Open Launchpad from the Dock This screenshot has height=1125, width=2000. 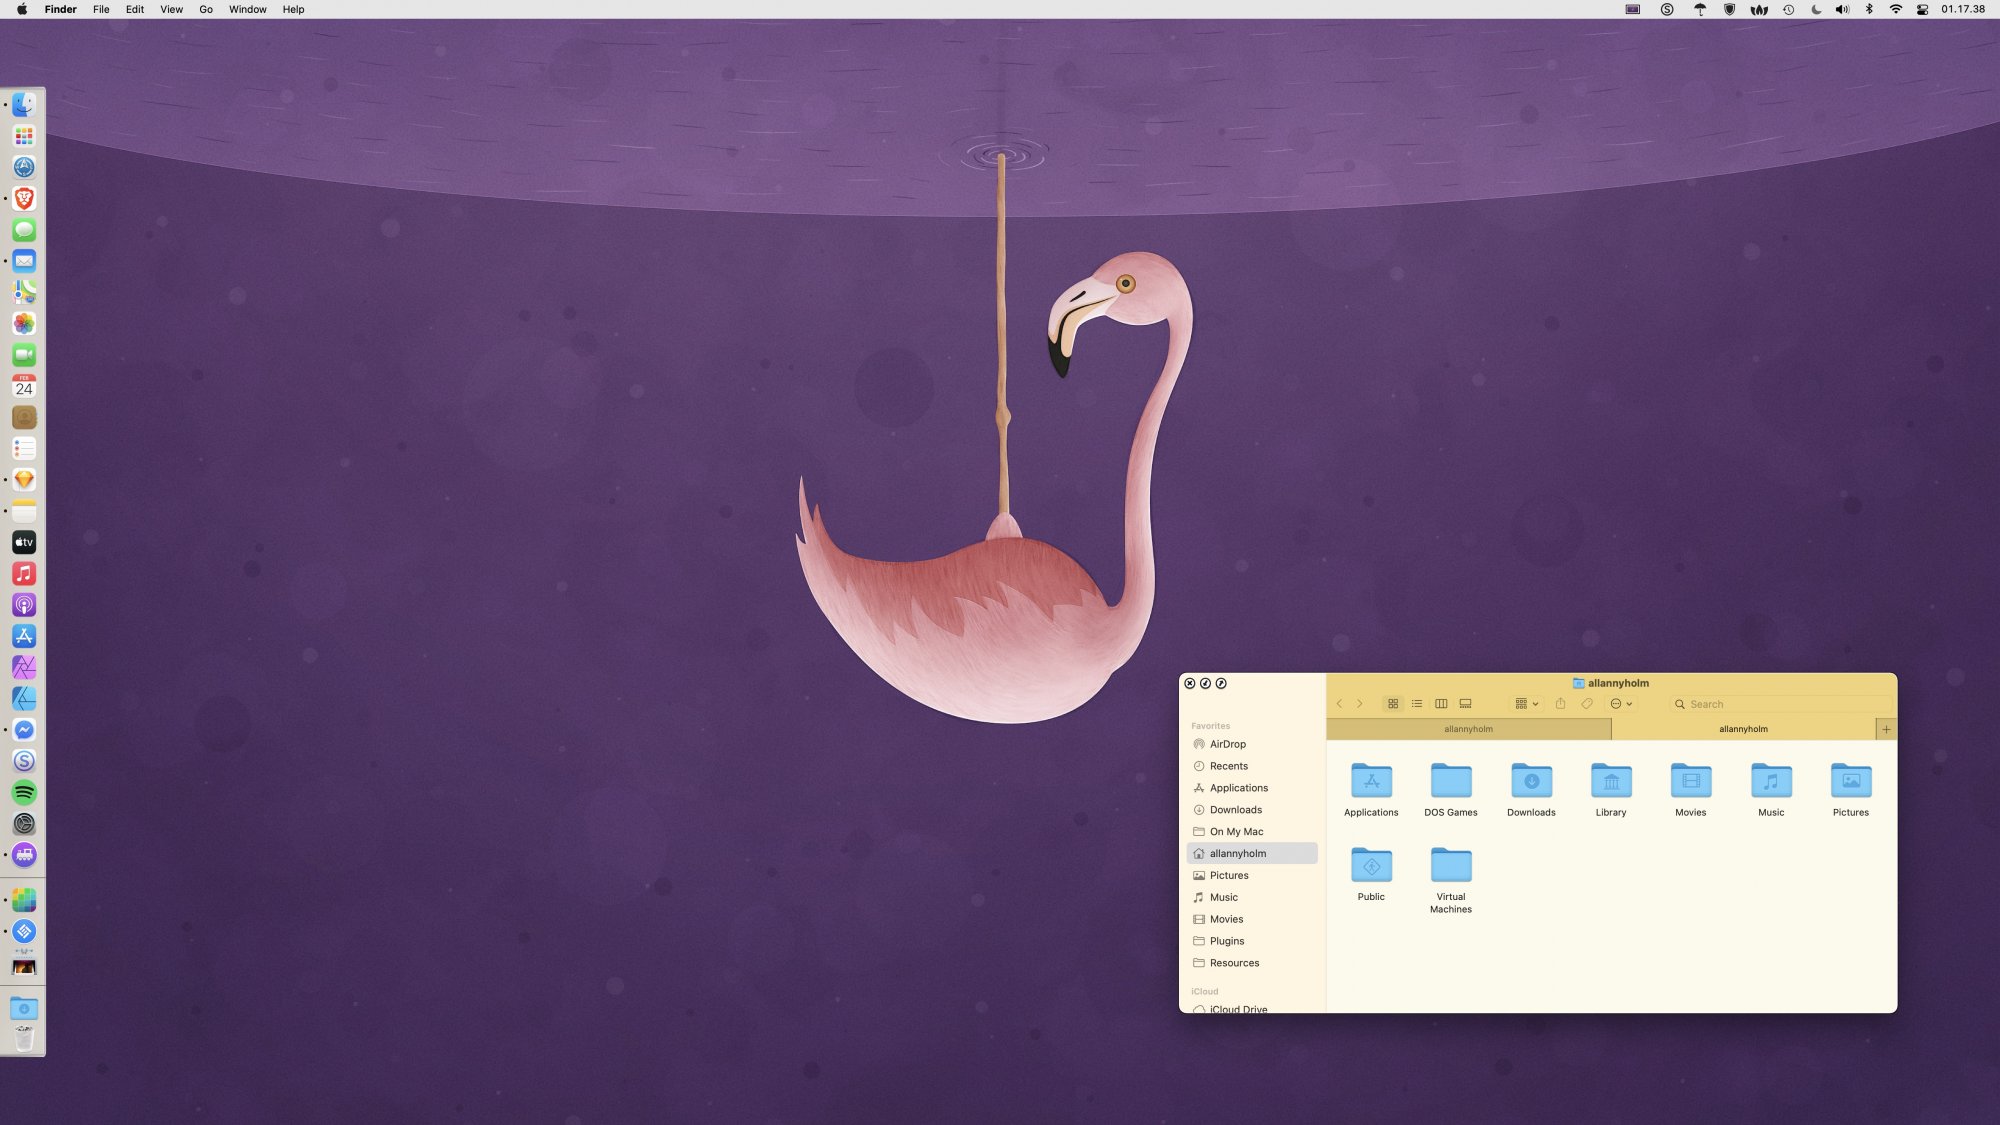click(x=24, y=135)
